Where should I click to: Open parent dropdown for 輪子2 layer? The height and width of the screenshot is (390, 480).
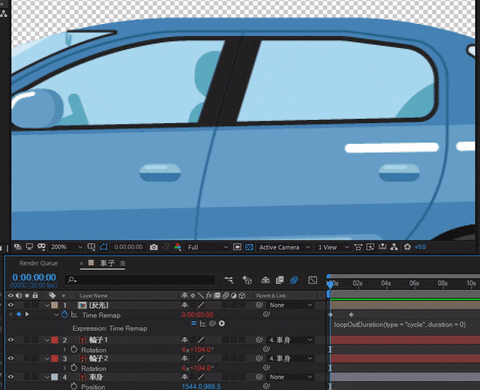tap(291, 358)
